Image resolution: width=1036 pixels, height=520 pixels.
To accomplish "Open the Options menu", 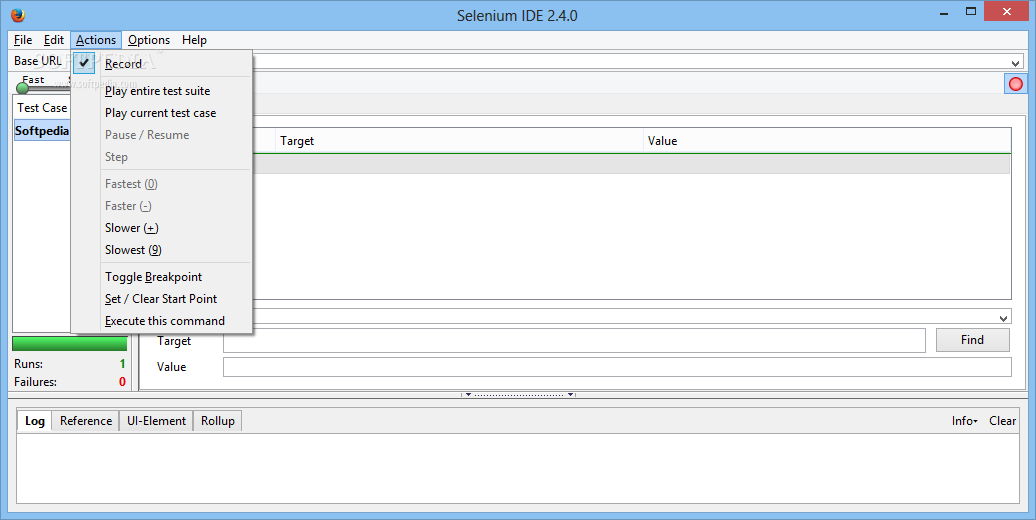I will 149,40.
